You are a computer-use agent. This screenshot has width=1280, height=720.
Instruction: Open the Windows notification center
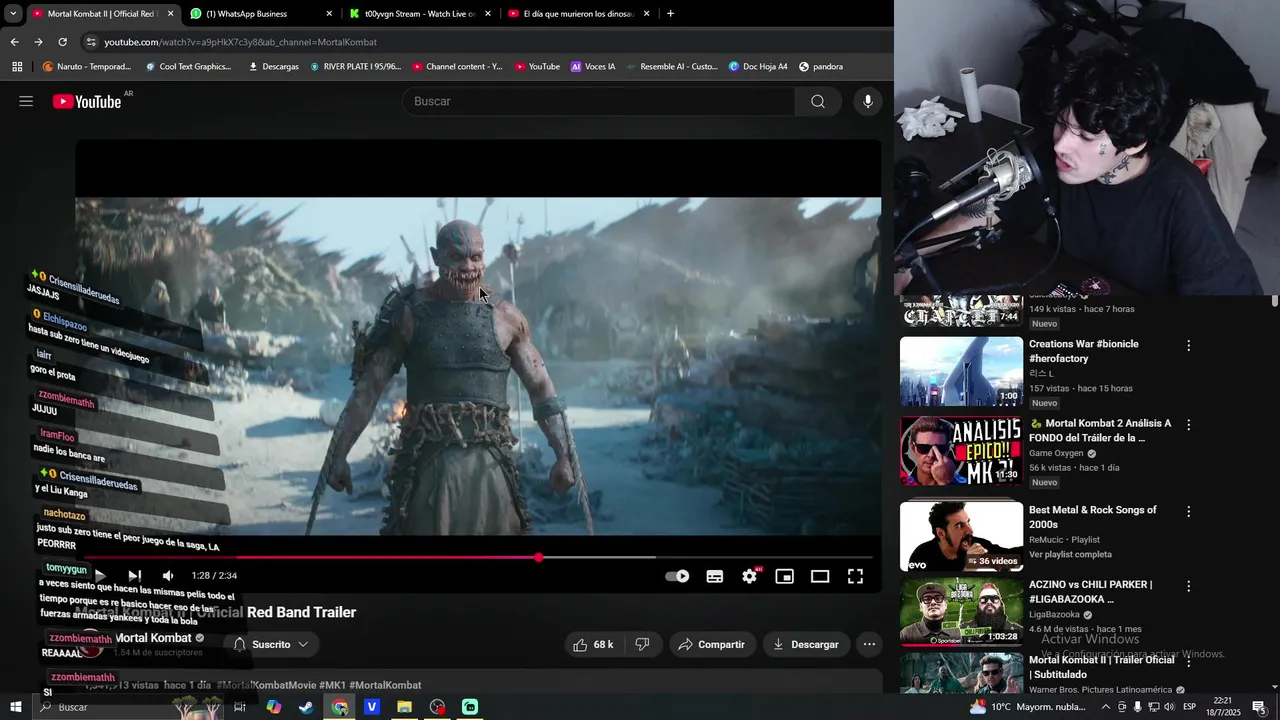tap(1259, 707)
